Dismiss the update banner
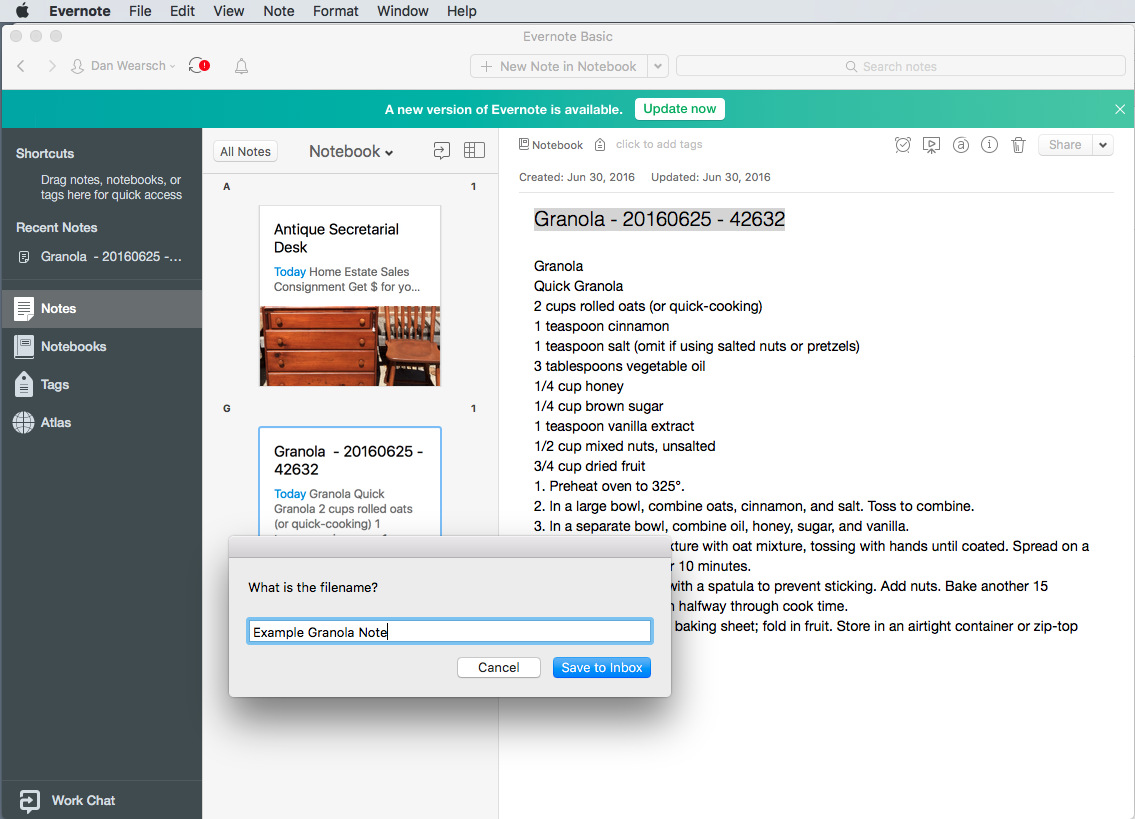 [x=1120, y=109]
